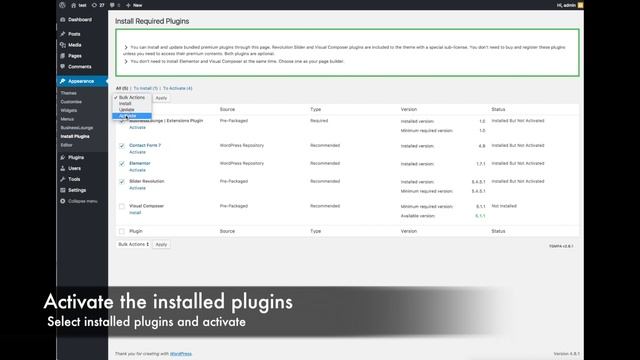Open the Elementor plugin name link
The width and height of the screenshot is (640, 360).
click(140, 163)
